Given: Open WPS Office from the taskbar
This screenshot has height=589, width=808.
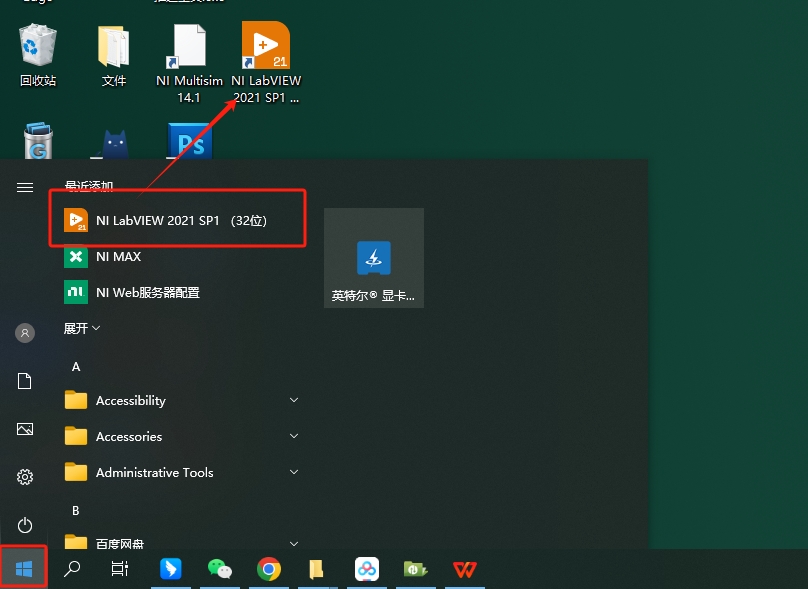Looking at the screenshot, I should pyautogui.click(x=464, y=569).
